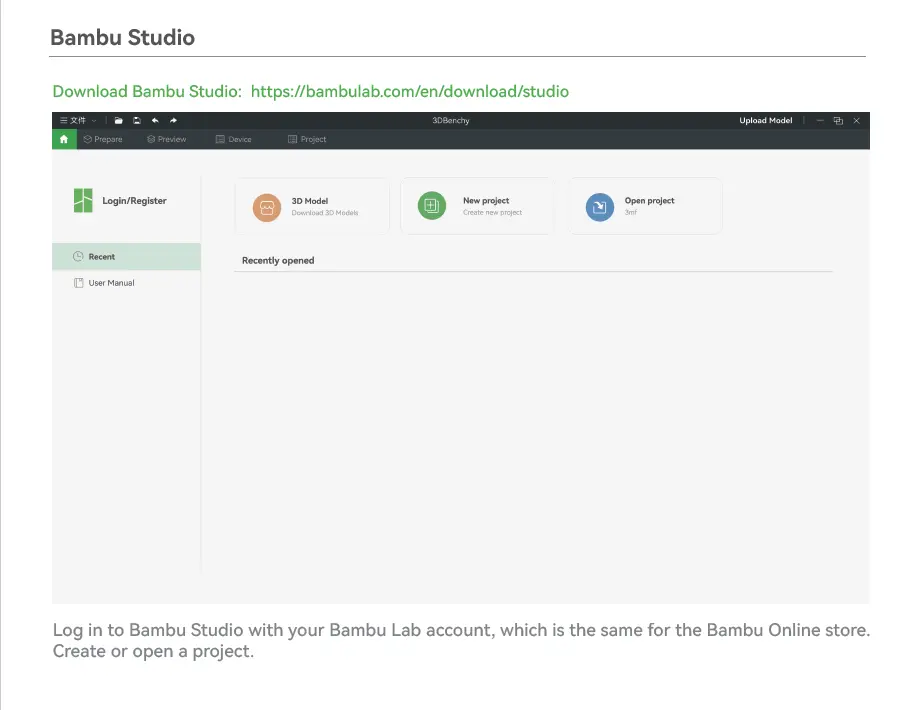Click the orange 3D Model icon

[267, 207]
